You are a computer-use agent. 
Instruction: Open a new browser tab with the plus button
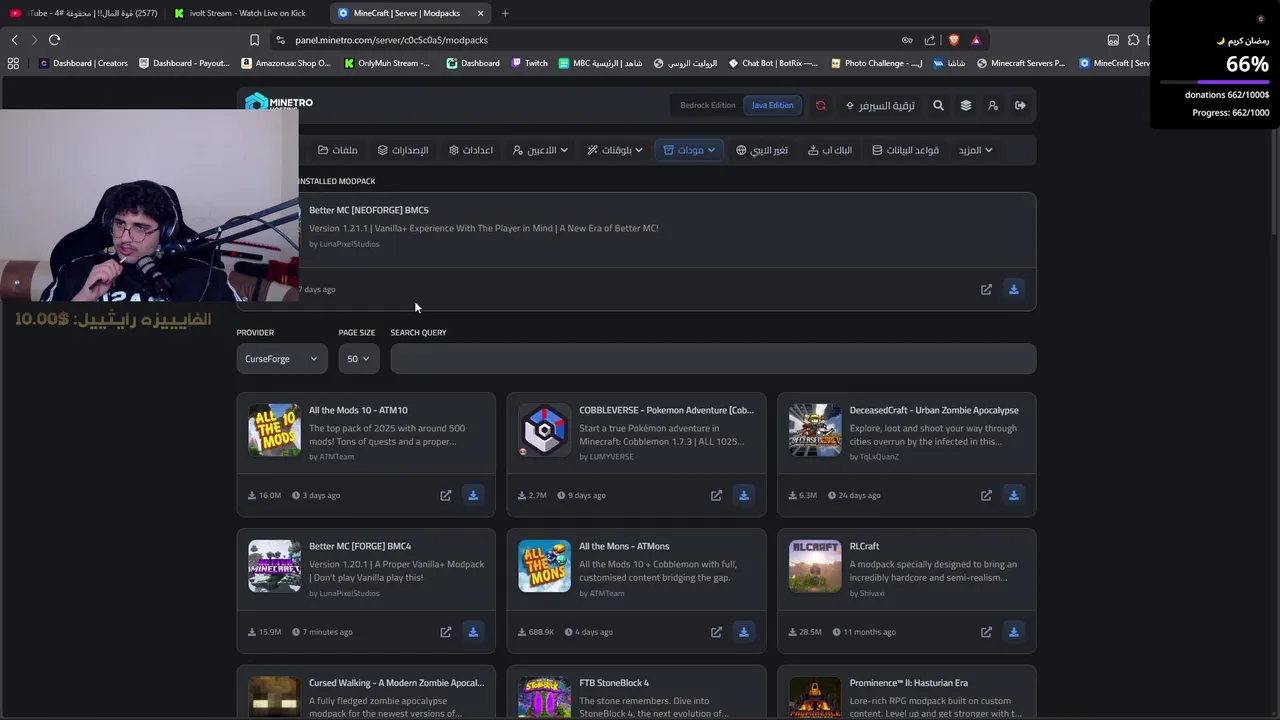[505, 13]
